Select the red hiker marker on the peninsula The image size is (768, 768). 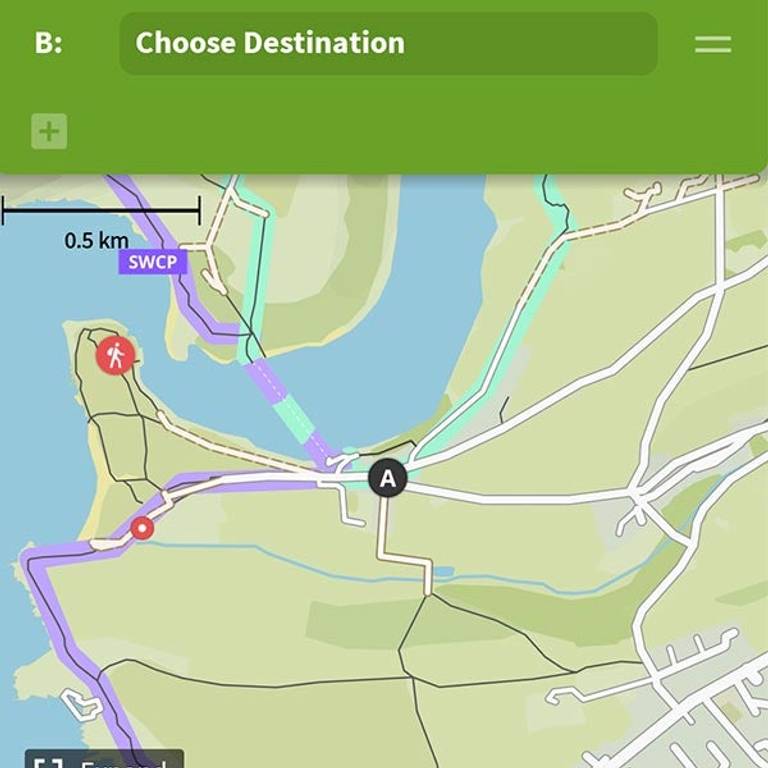(x=115, y=355)
